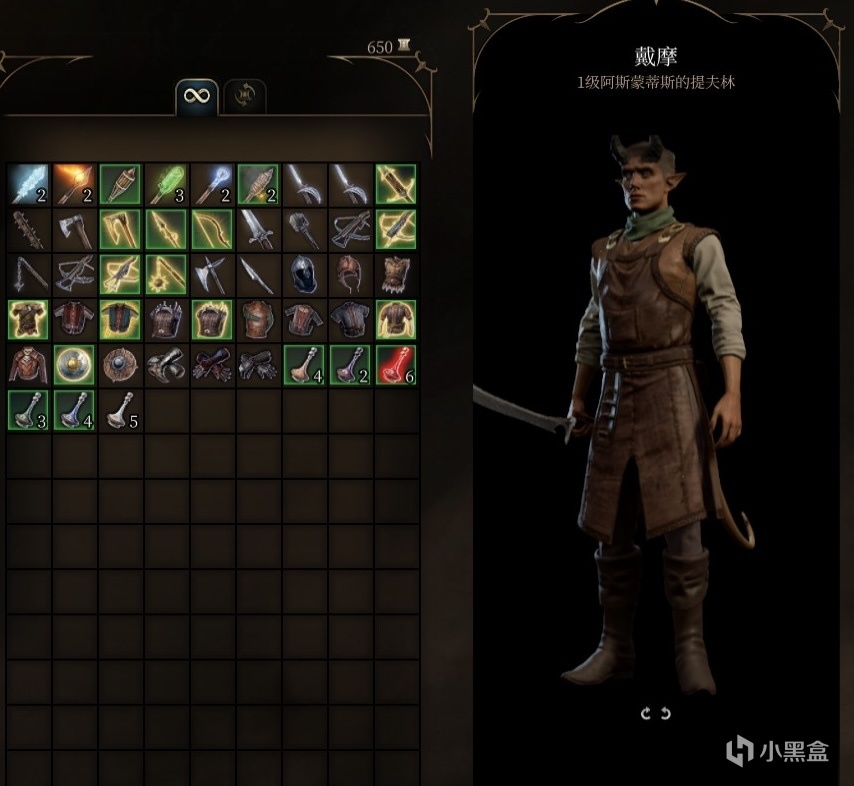Select the dark blue hood helmet

click(304, 275)
